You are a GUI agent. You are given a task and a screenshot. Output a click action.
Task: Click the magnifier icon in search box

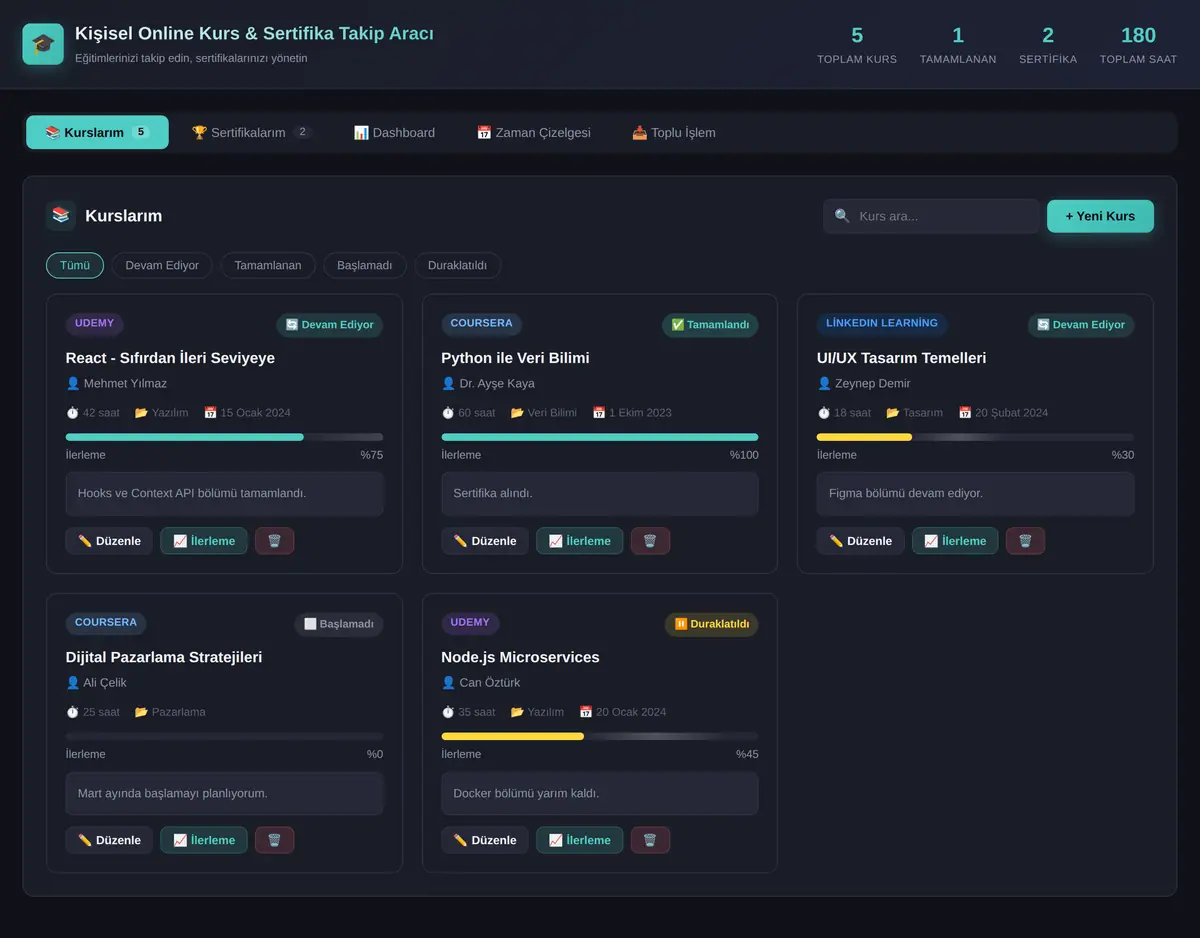click(x=842, y=216)
